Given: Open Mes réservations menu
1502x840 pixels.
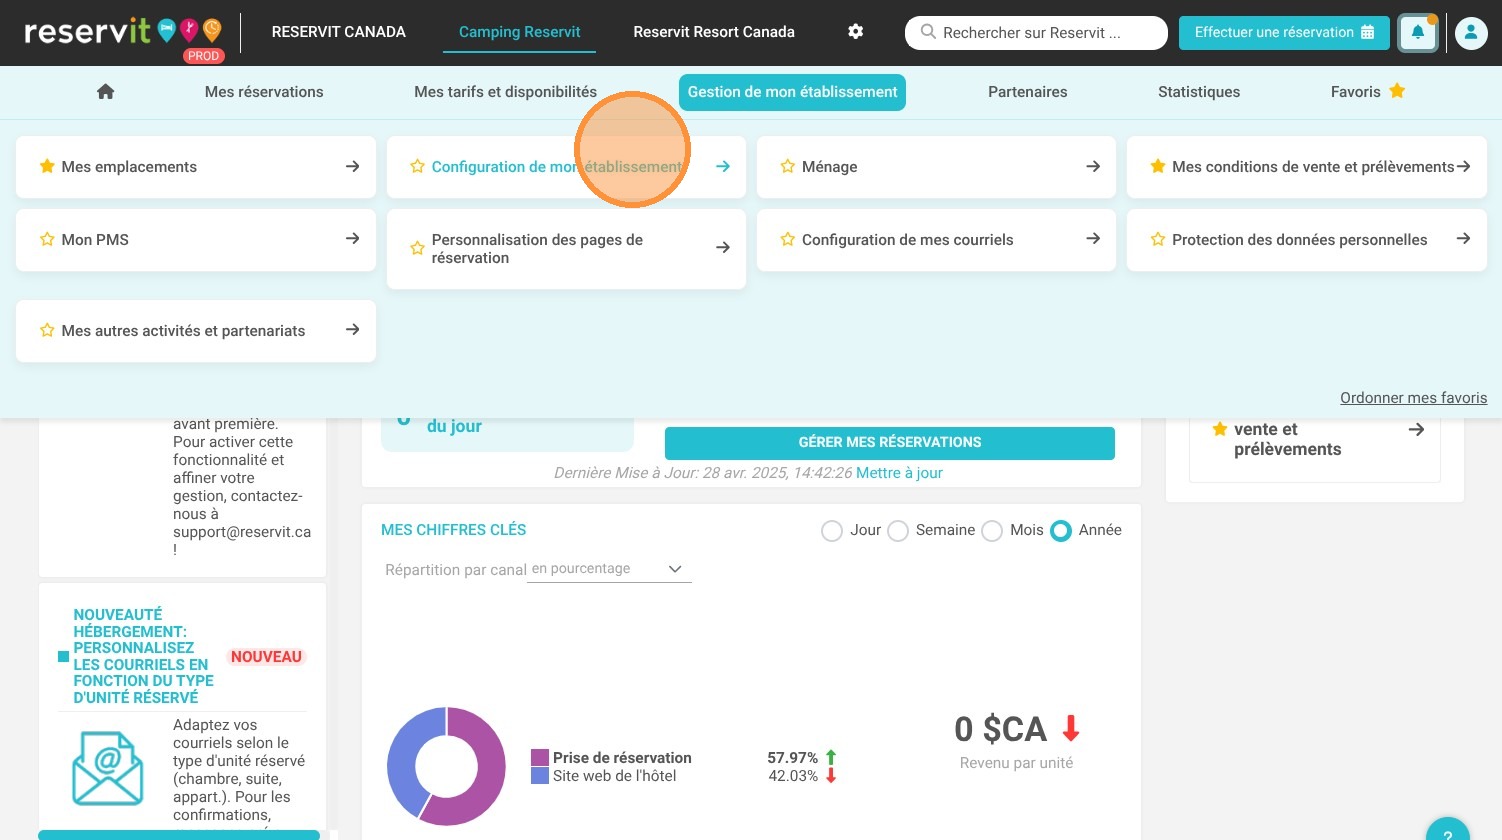Looking at the screenshot, I should tap(264, 92).
